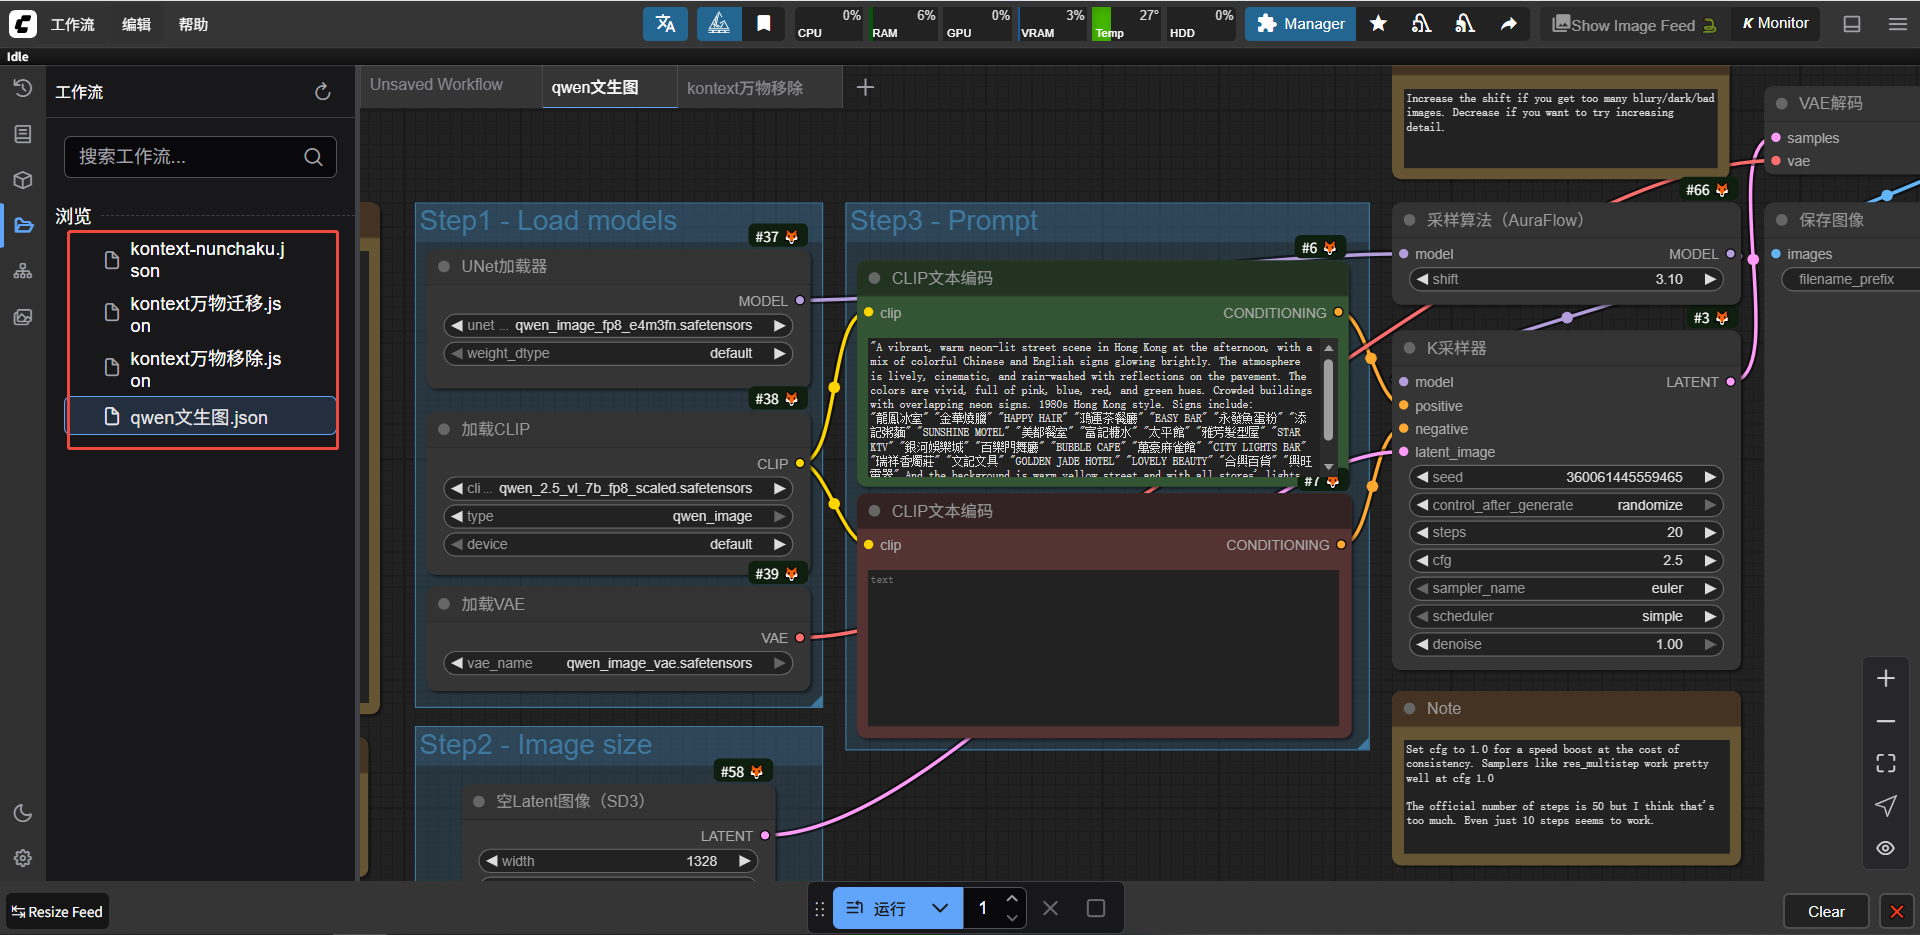Open the clip_name model dropdown
The height and width of the screenshot is (935, 1920).
pos(618,488)
